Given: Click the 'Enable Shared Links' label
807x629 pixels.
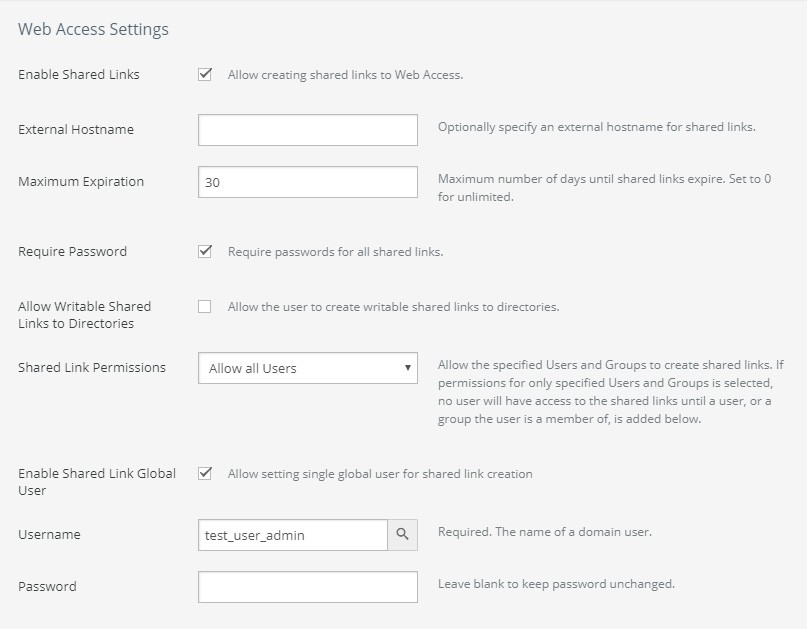Looking at the screenshot, I should (x=79, y=75).
